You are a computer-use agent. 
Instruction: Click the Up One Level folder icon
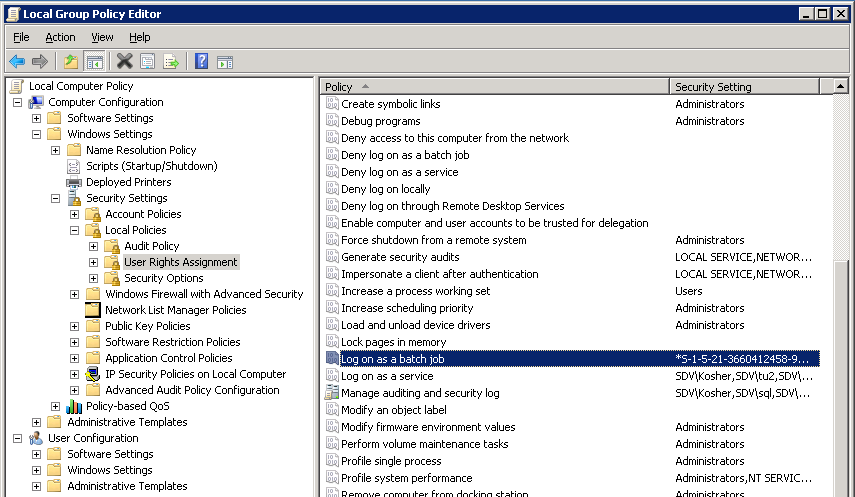pyautogui.click(x=71, y=62)
